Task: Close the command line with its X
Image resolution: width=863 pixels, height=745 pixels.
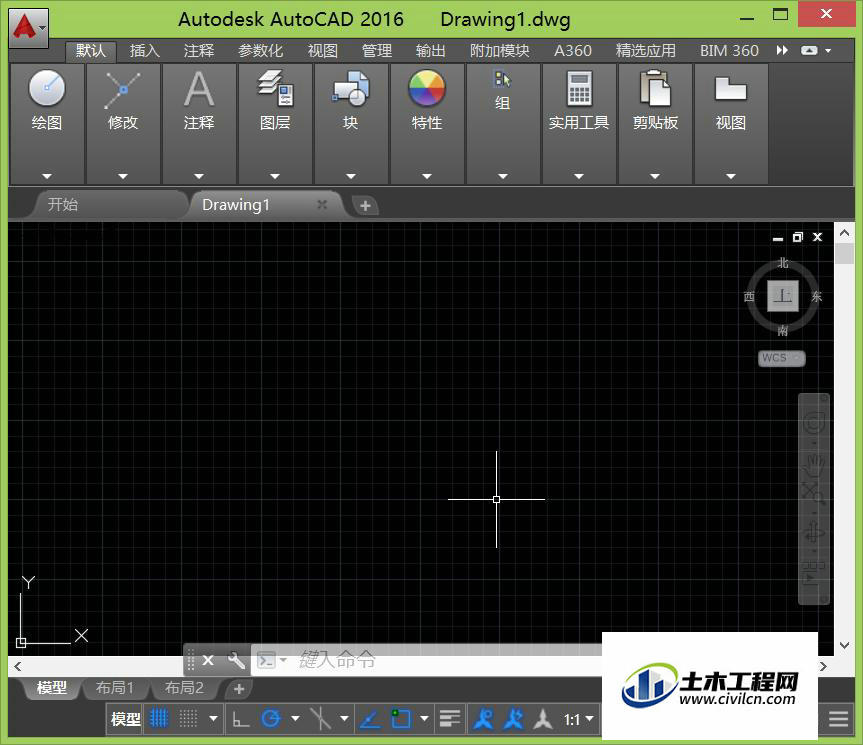Action: click(208, 660)
